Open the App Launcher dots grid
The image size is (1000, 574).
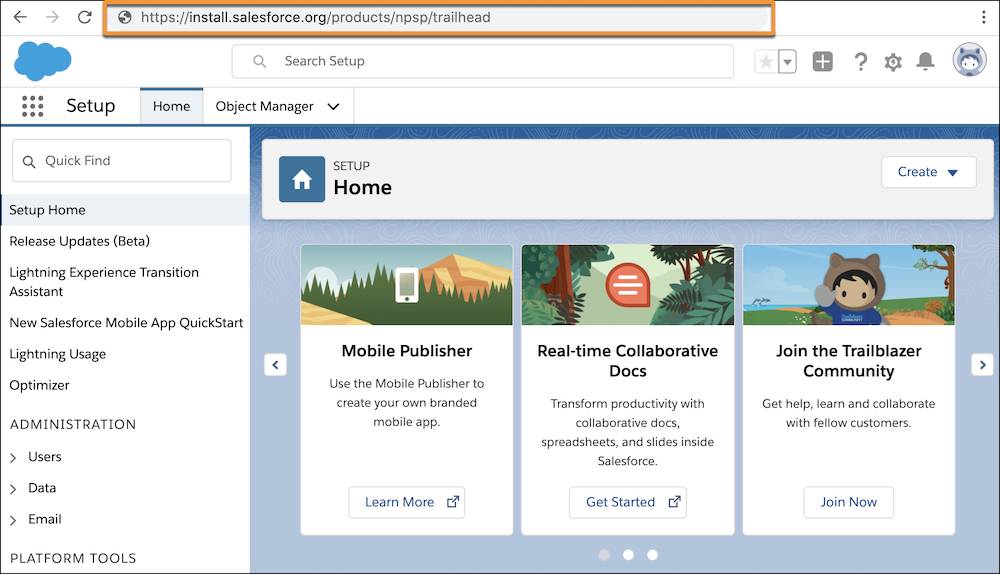coord(33,106)
